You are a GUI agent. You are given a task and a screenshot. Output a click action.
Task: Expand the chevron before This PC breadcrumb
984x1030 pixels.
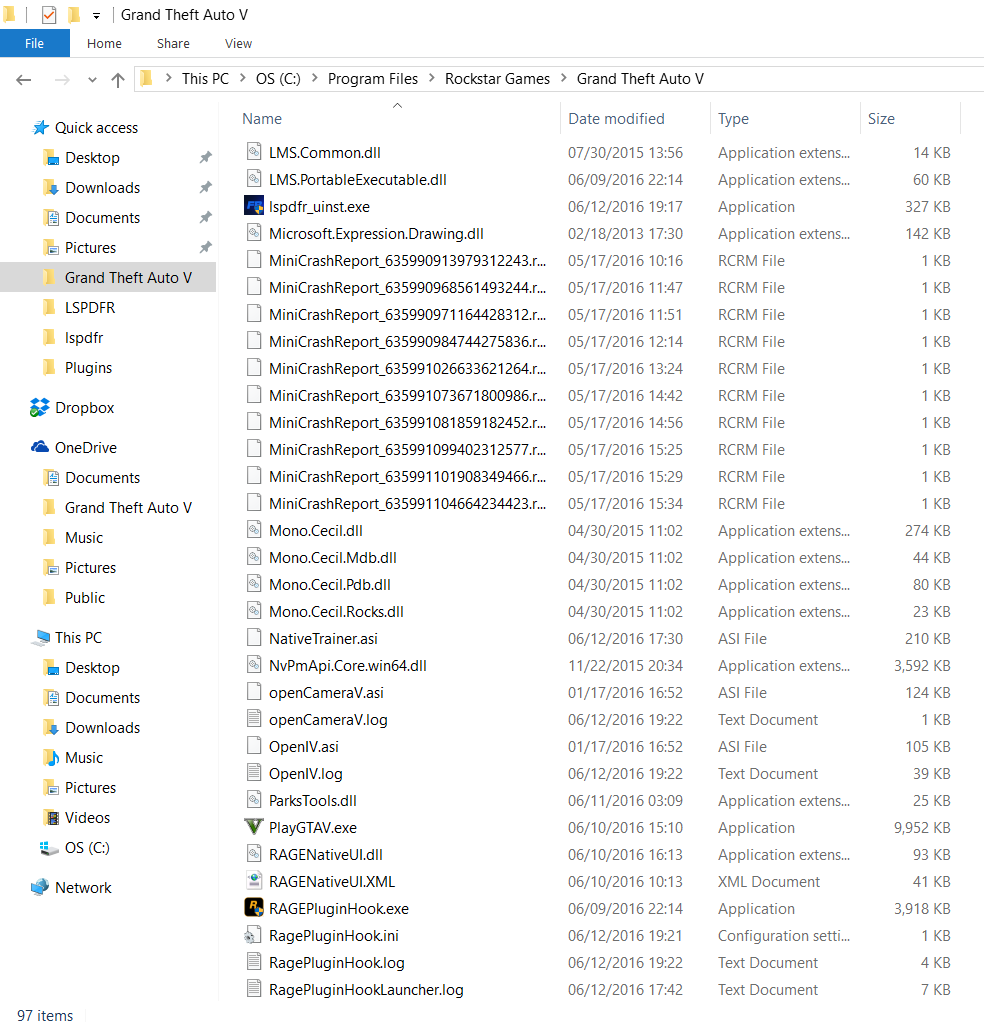pos(169,78)
